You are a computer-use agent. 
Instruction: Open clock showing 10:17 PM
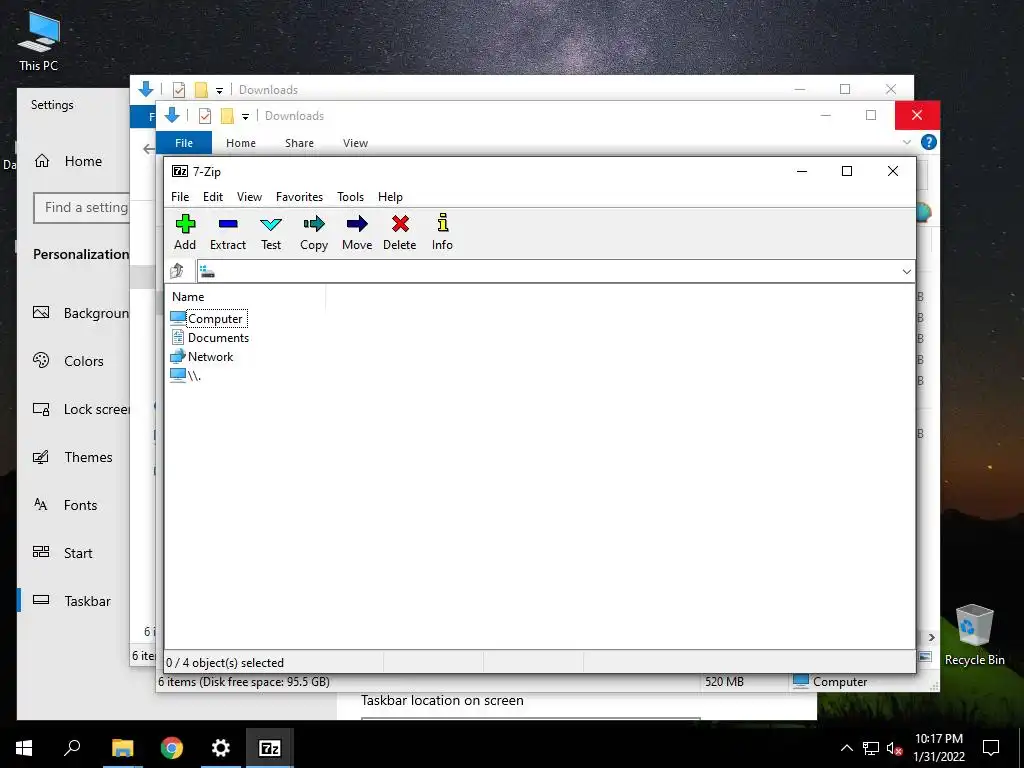pos(938,748)
